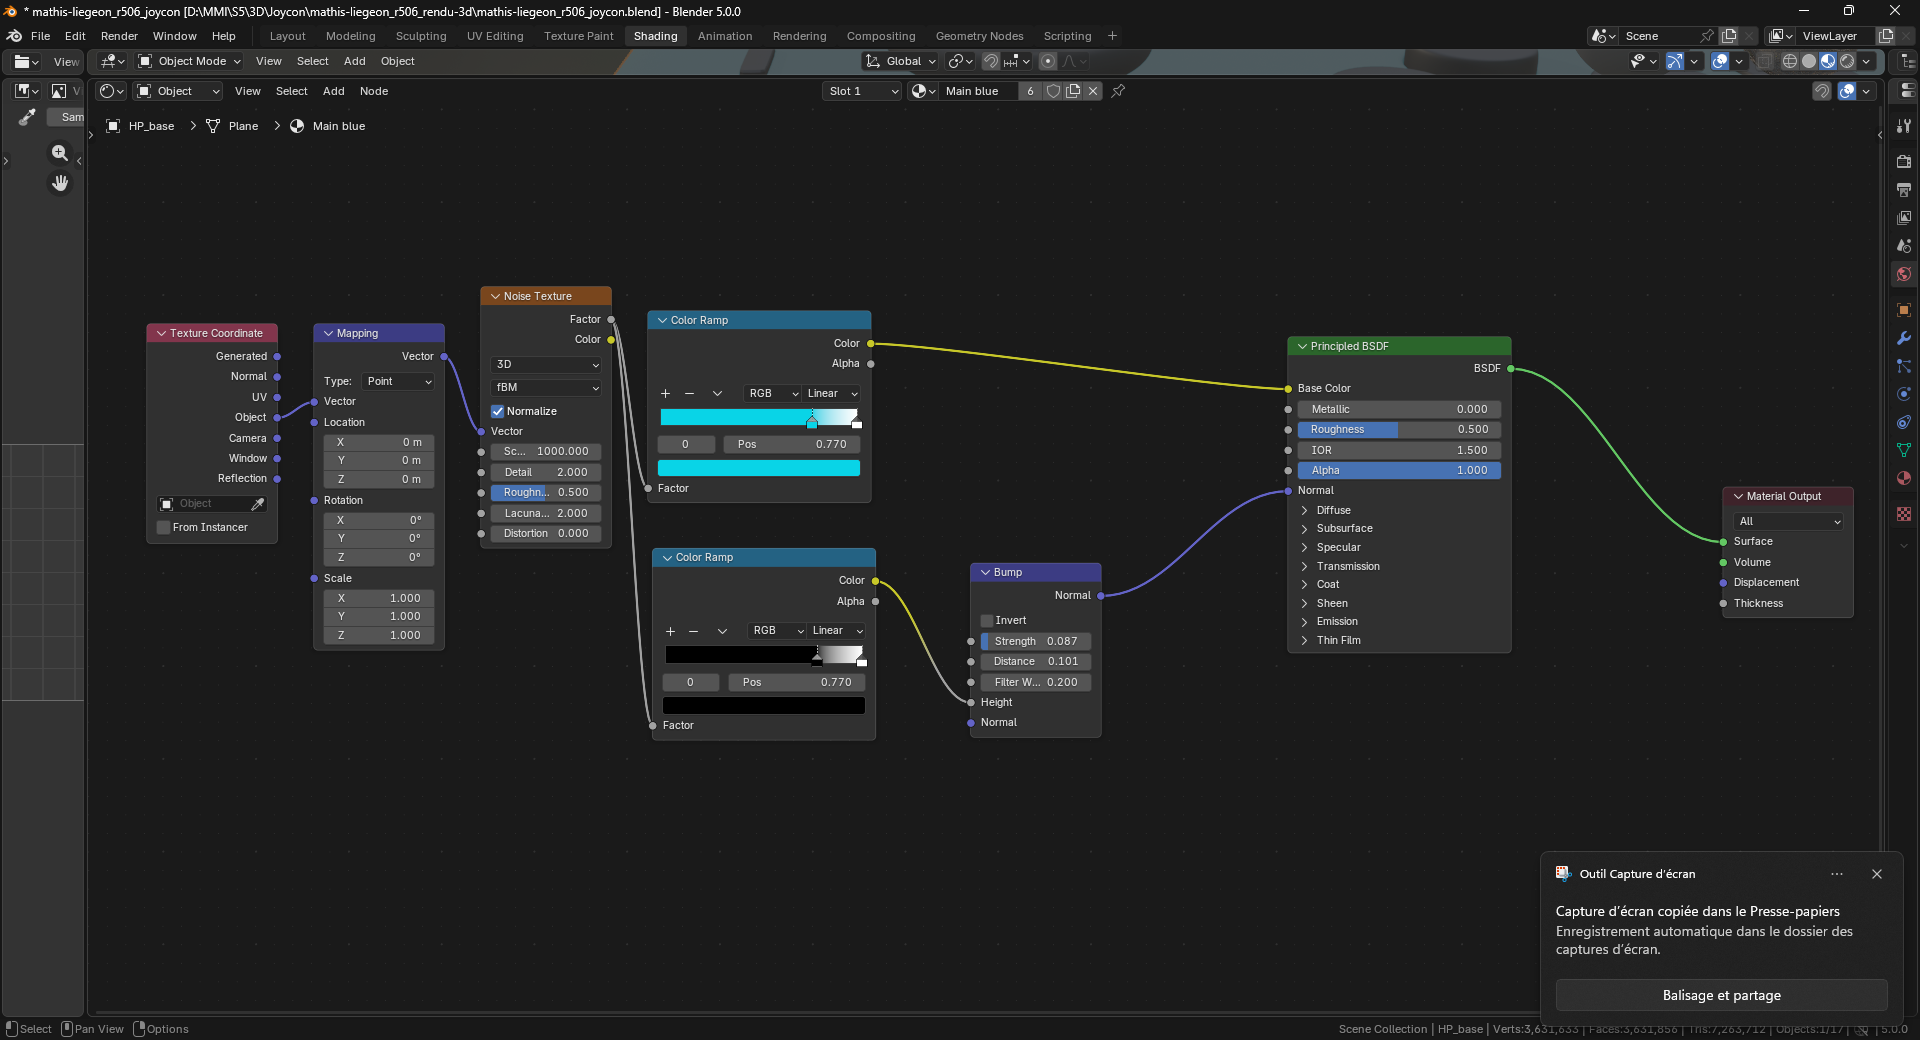Switch to the Compositing workspace tab
Viewport: 1920px width, 1040px height.
click(880, 36)
